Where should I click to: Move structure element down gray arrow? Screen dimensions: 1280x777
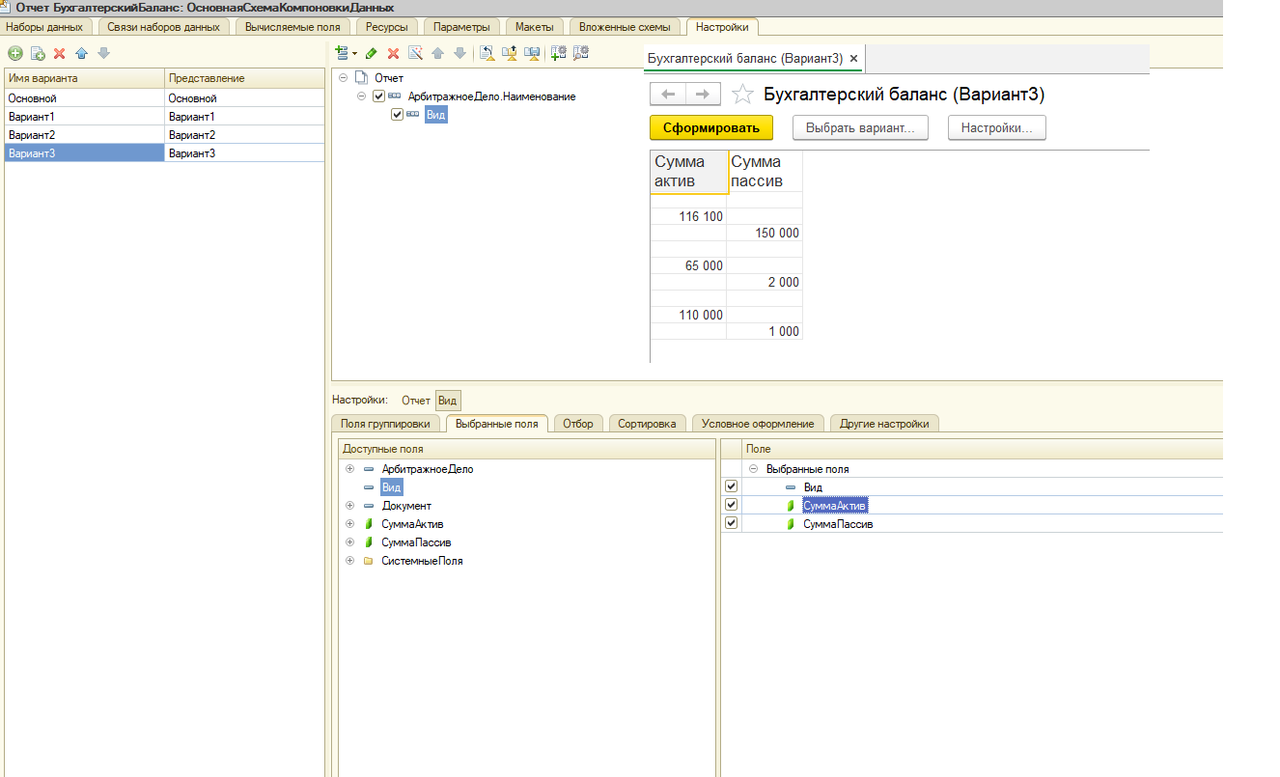pyautogui.click(x=460, y=53)
